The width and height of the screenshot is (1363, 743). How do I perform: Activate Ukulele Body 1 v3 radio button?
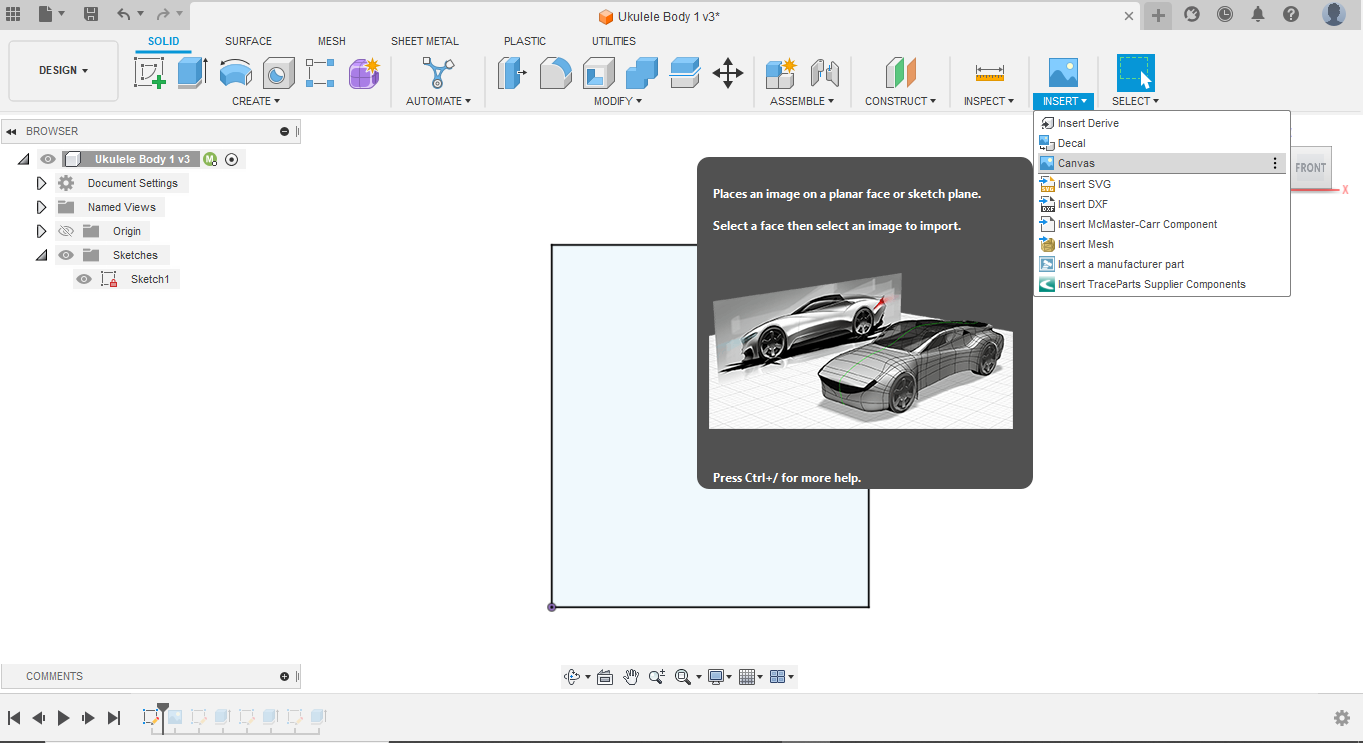232,159
